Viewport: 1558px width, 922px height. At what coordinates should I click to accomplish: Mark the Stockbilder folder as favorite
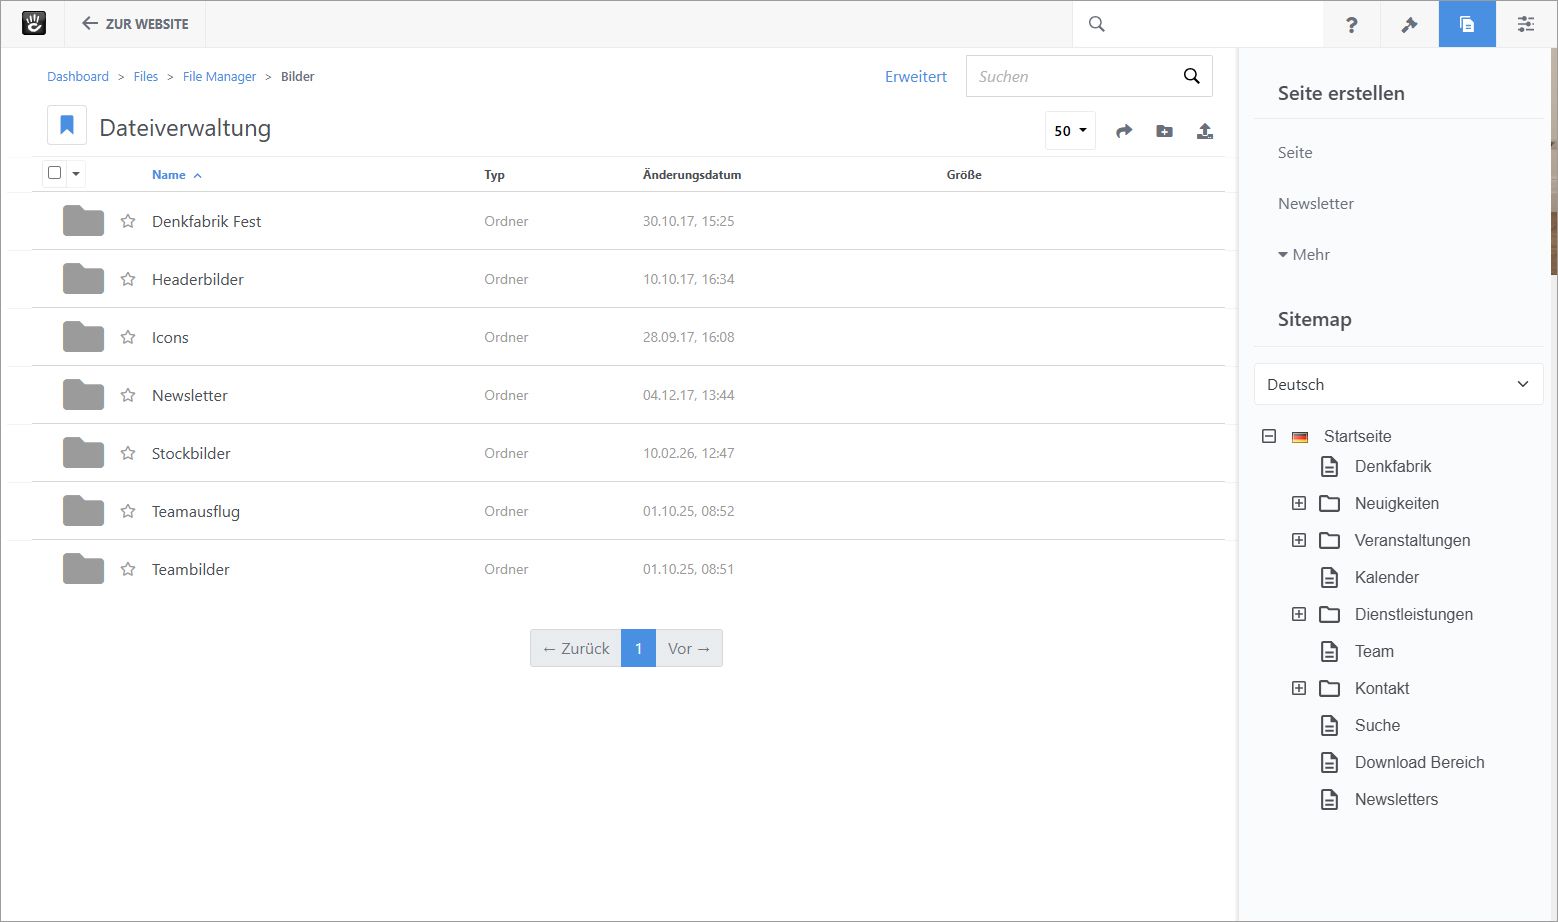[128, 453]
